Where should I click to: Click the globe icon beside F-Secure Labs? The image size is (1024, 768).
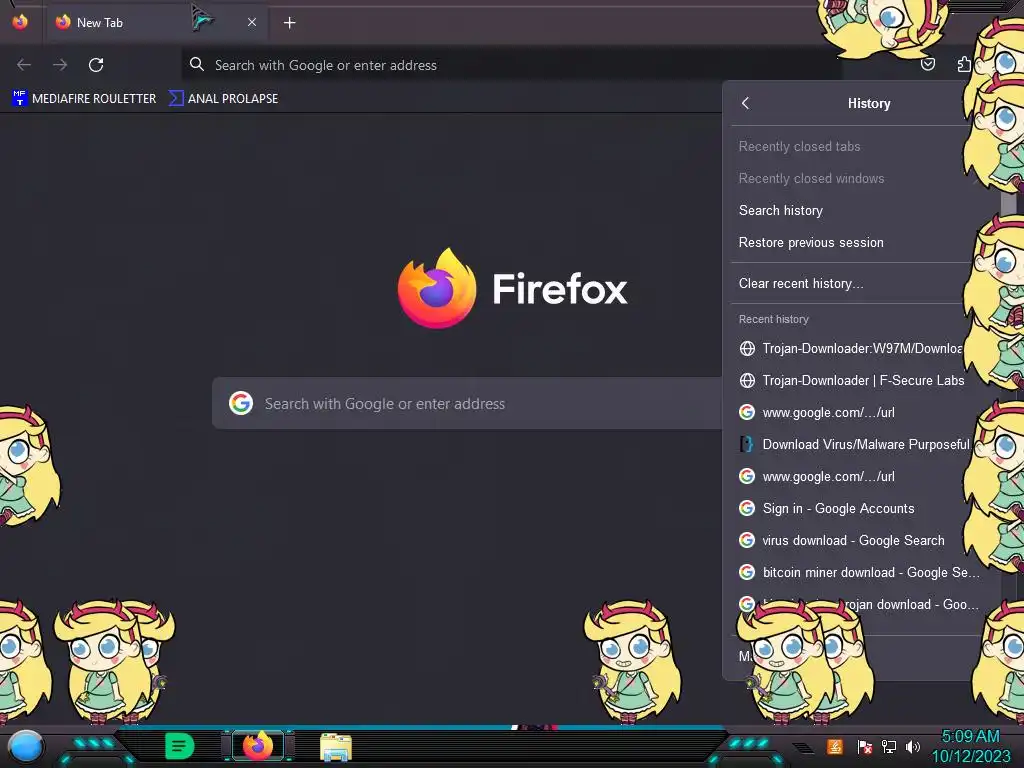point(747,380)
